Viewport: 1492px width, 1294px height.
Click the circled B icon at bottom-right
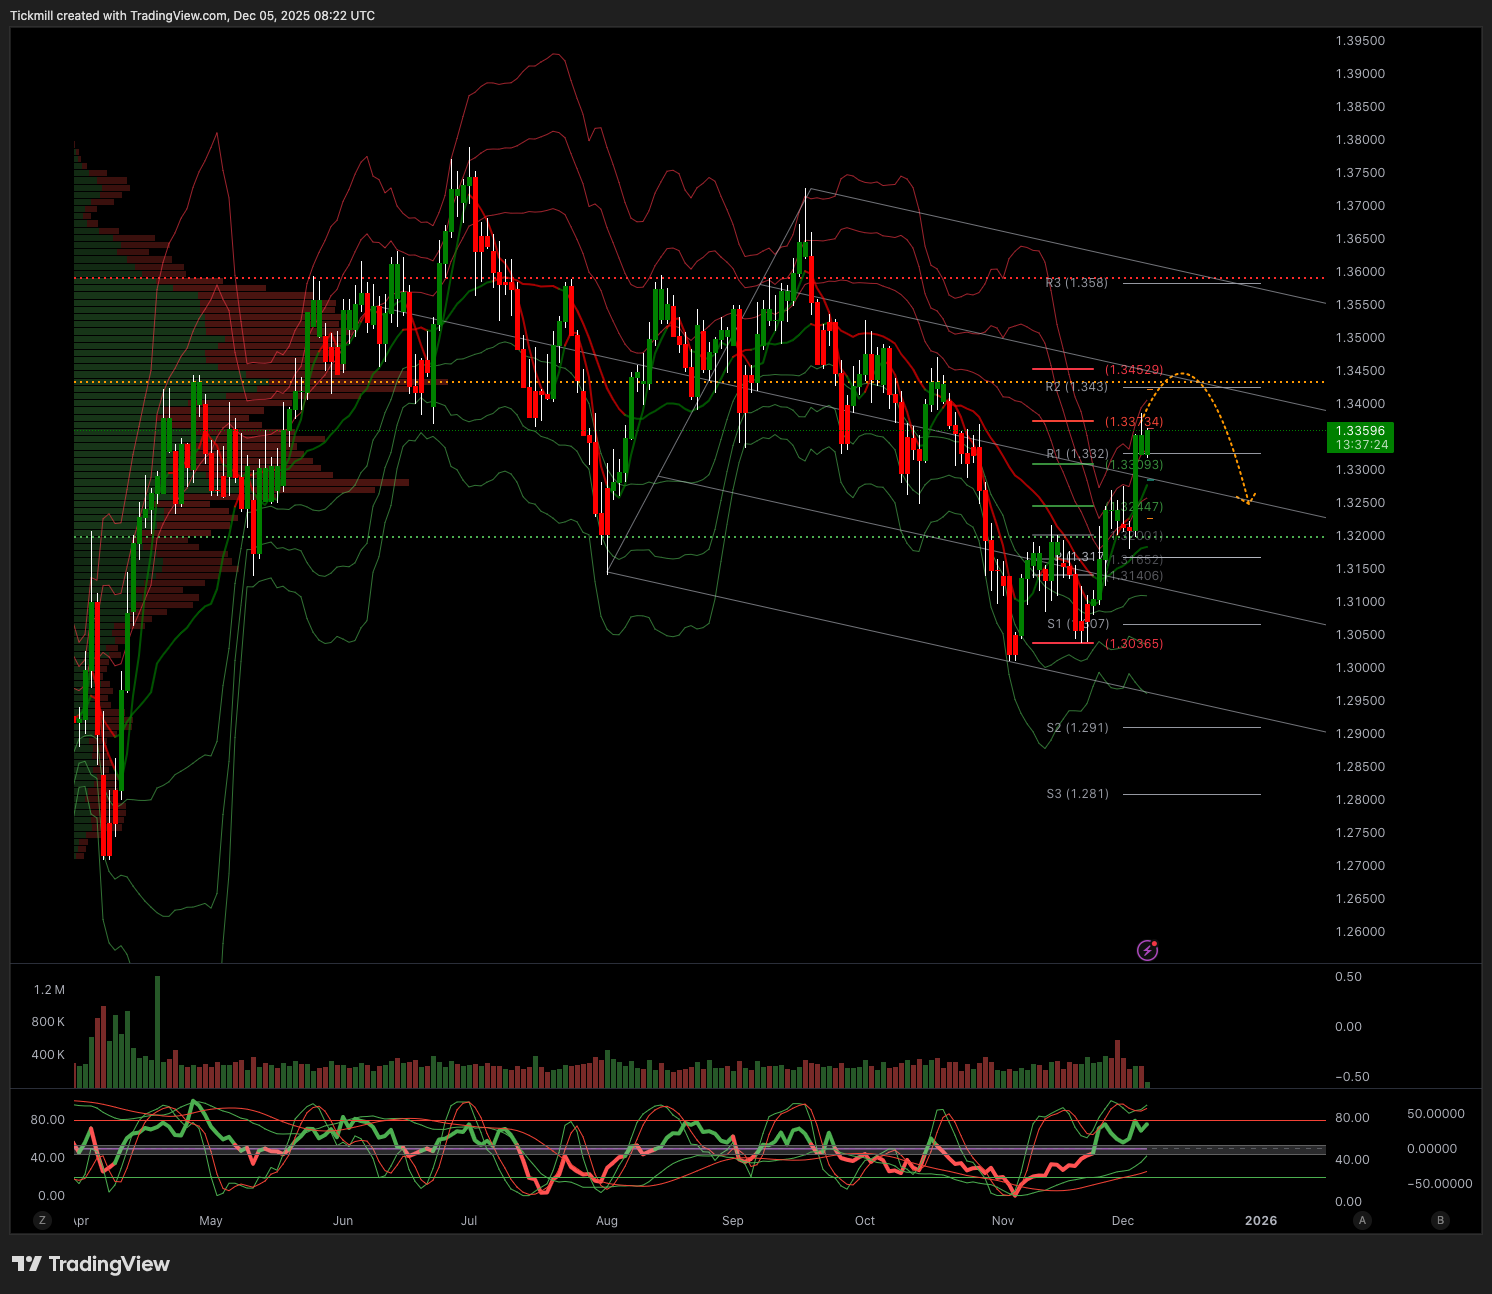1440,1220
